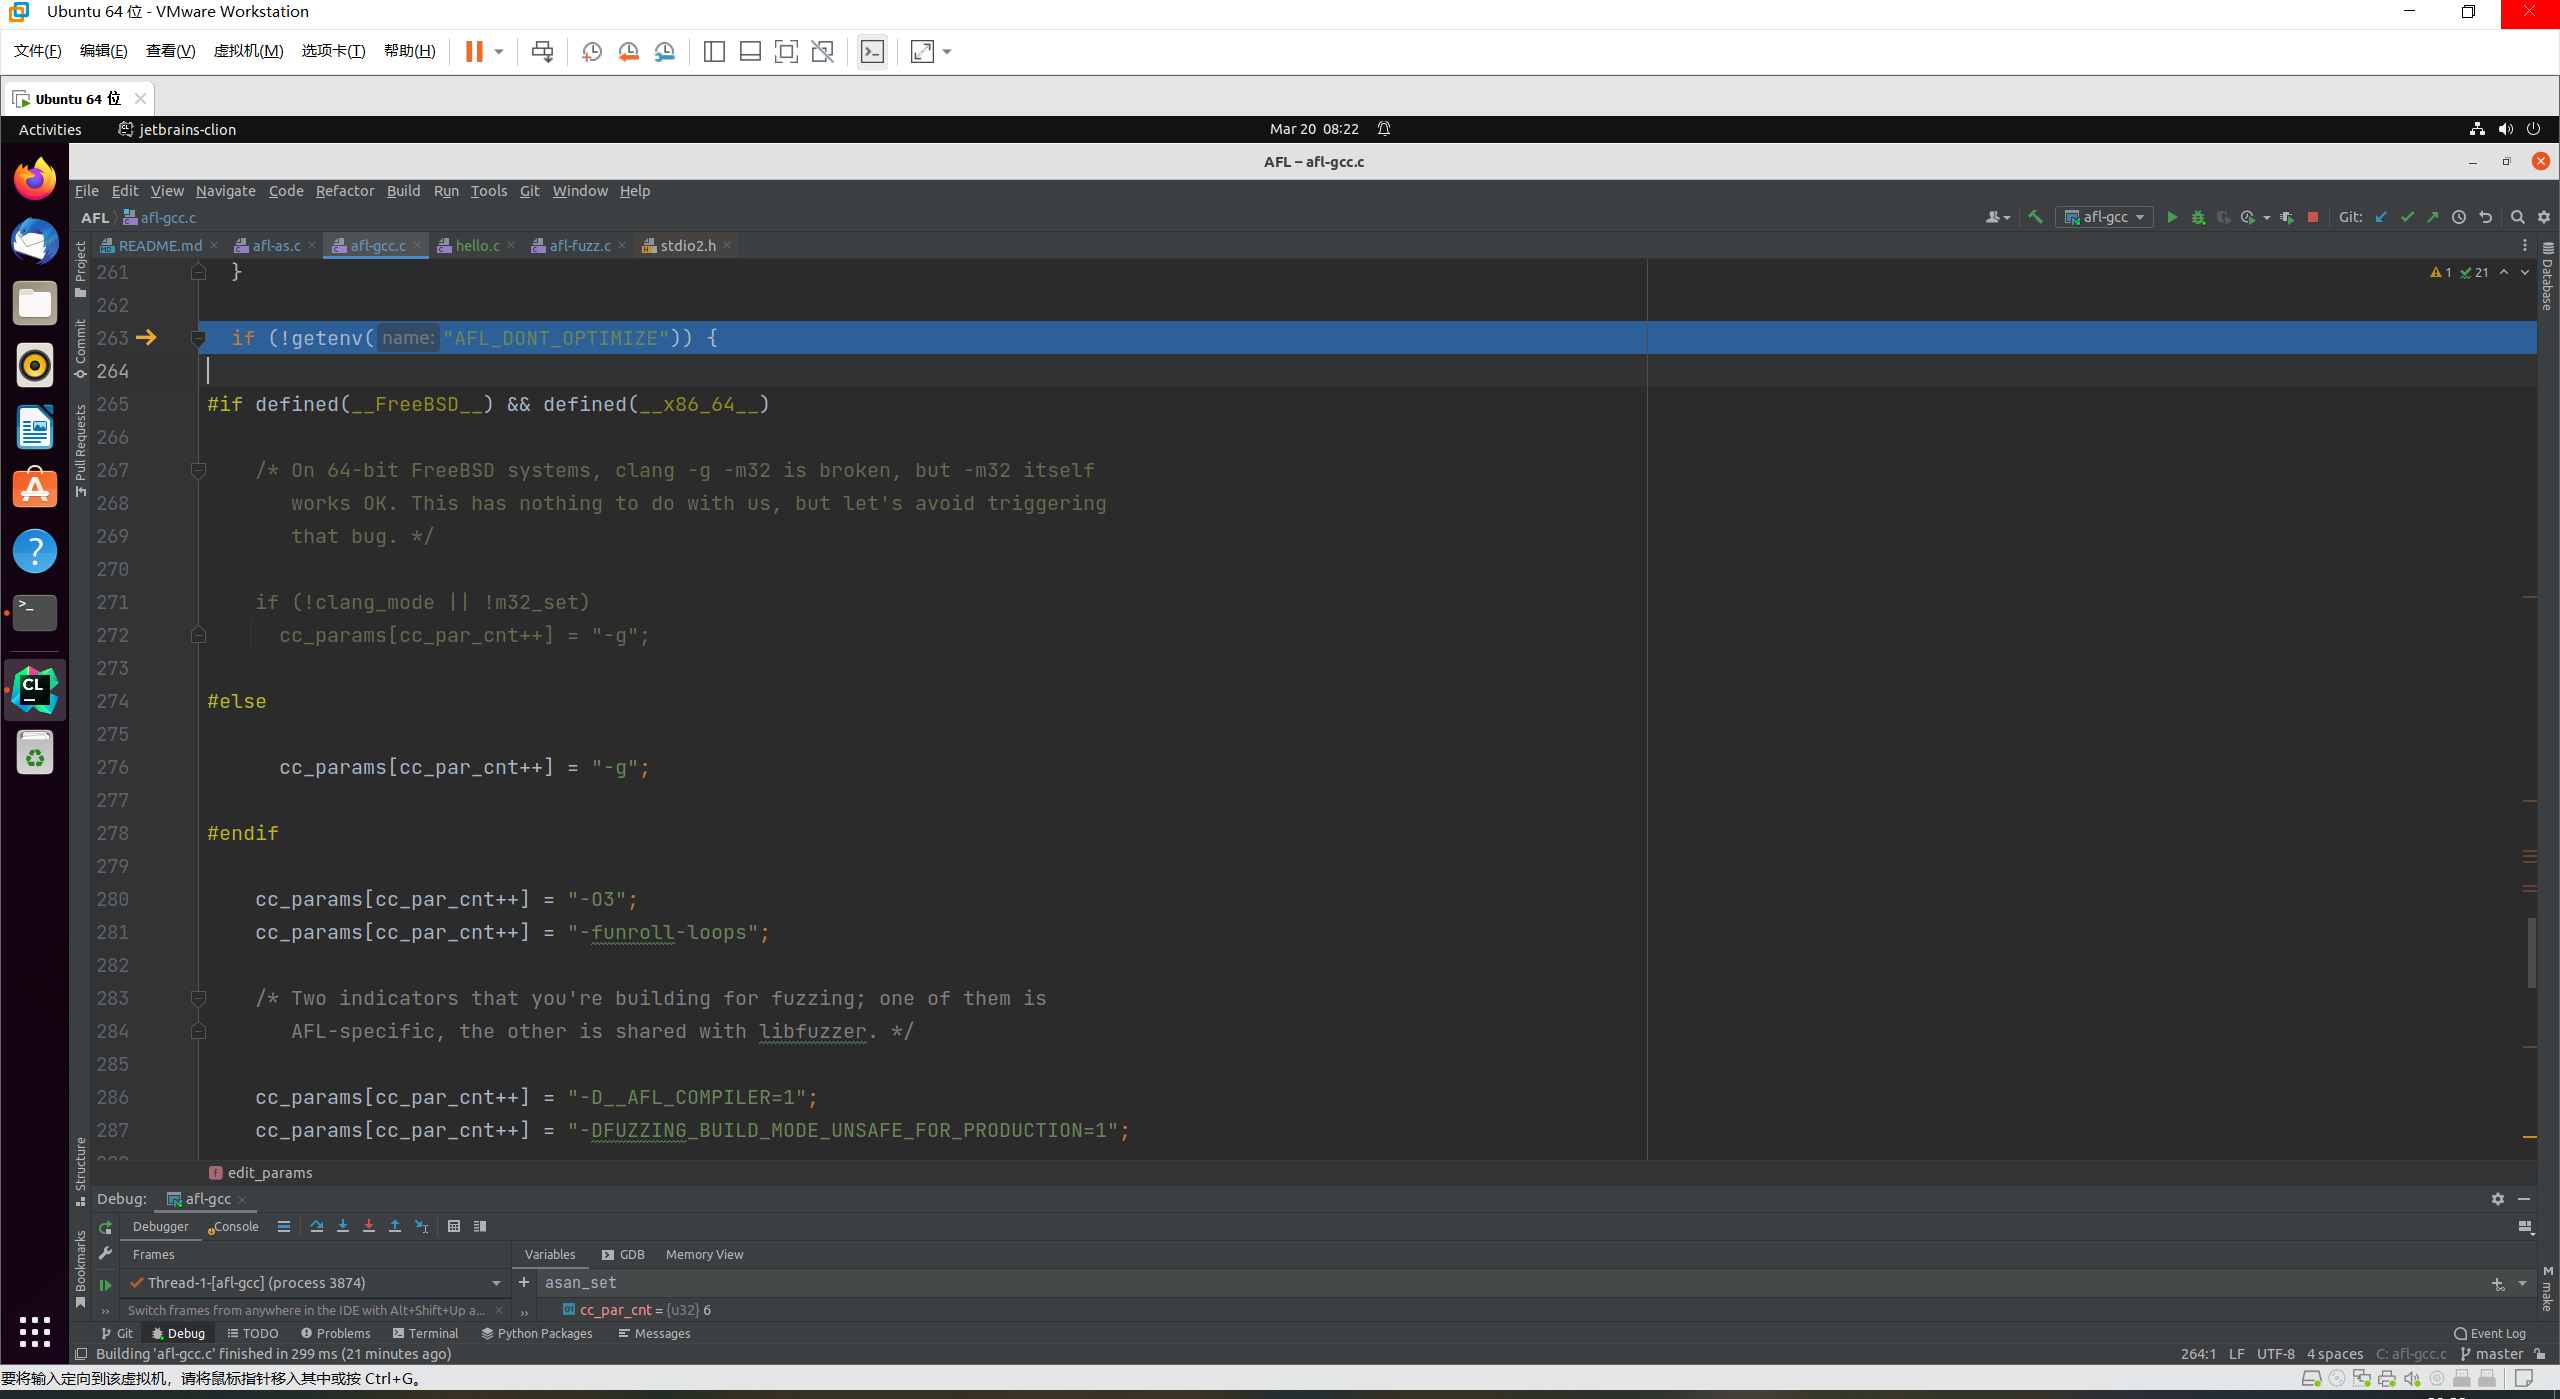The image size is (2560, 1399).
Task: Open Terminal tool window button
Action: (426, 1333)
